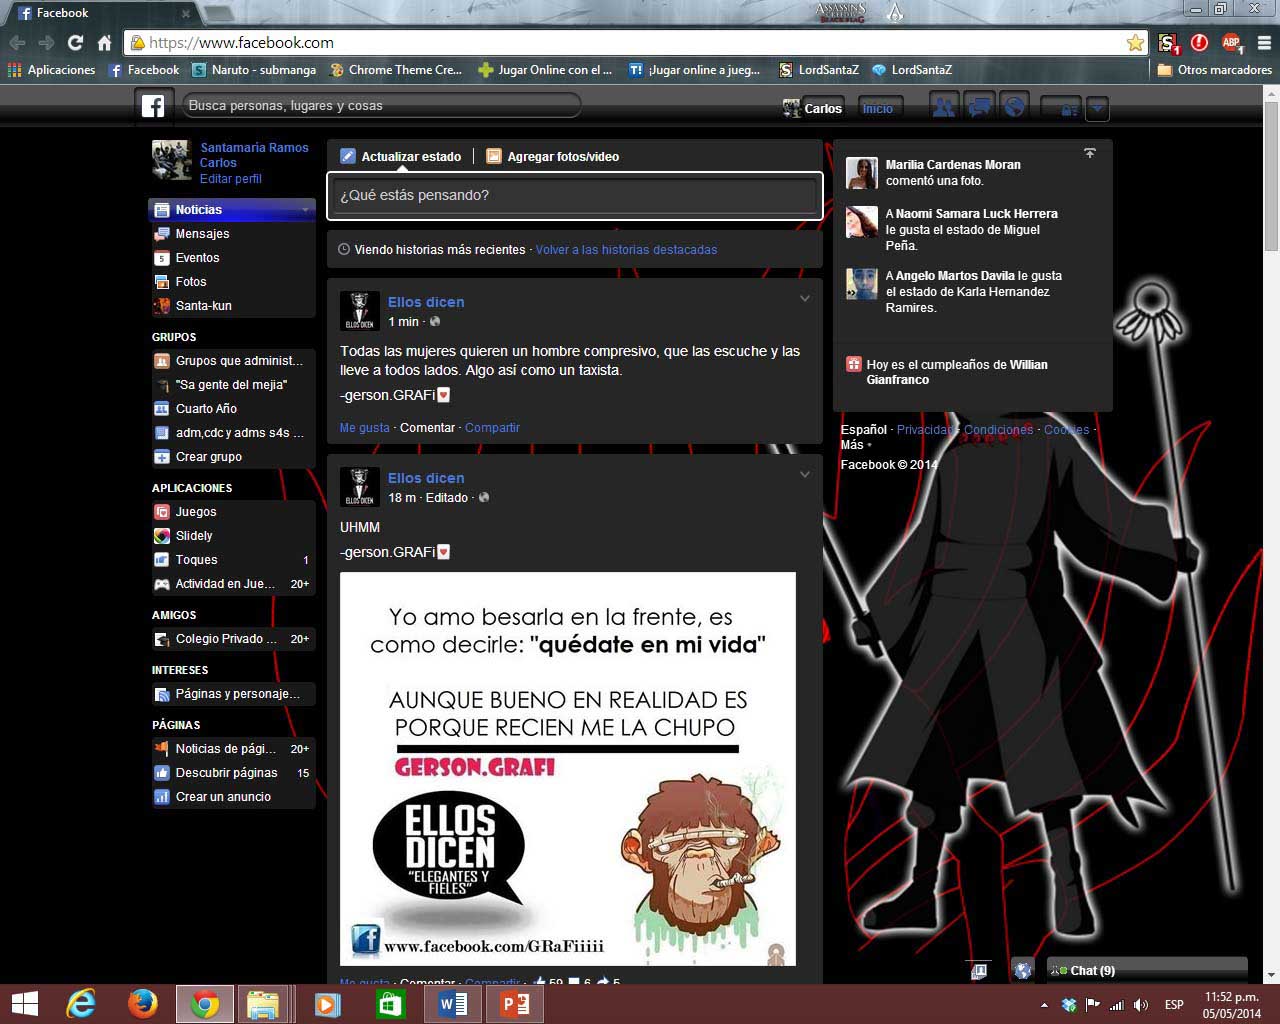The width and height of the screenshot is (1280, 1024).
Task: Expand Noticias sort dropdown arrow
Action: point(305,210)
